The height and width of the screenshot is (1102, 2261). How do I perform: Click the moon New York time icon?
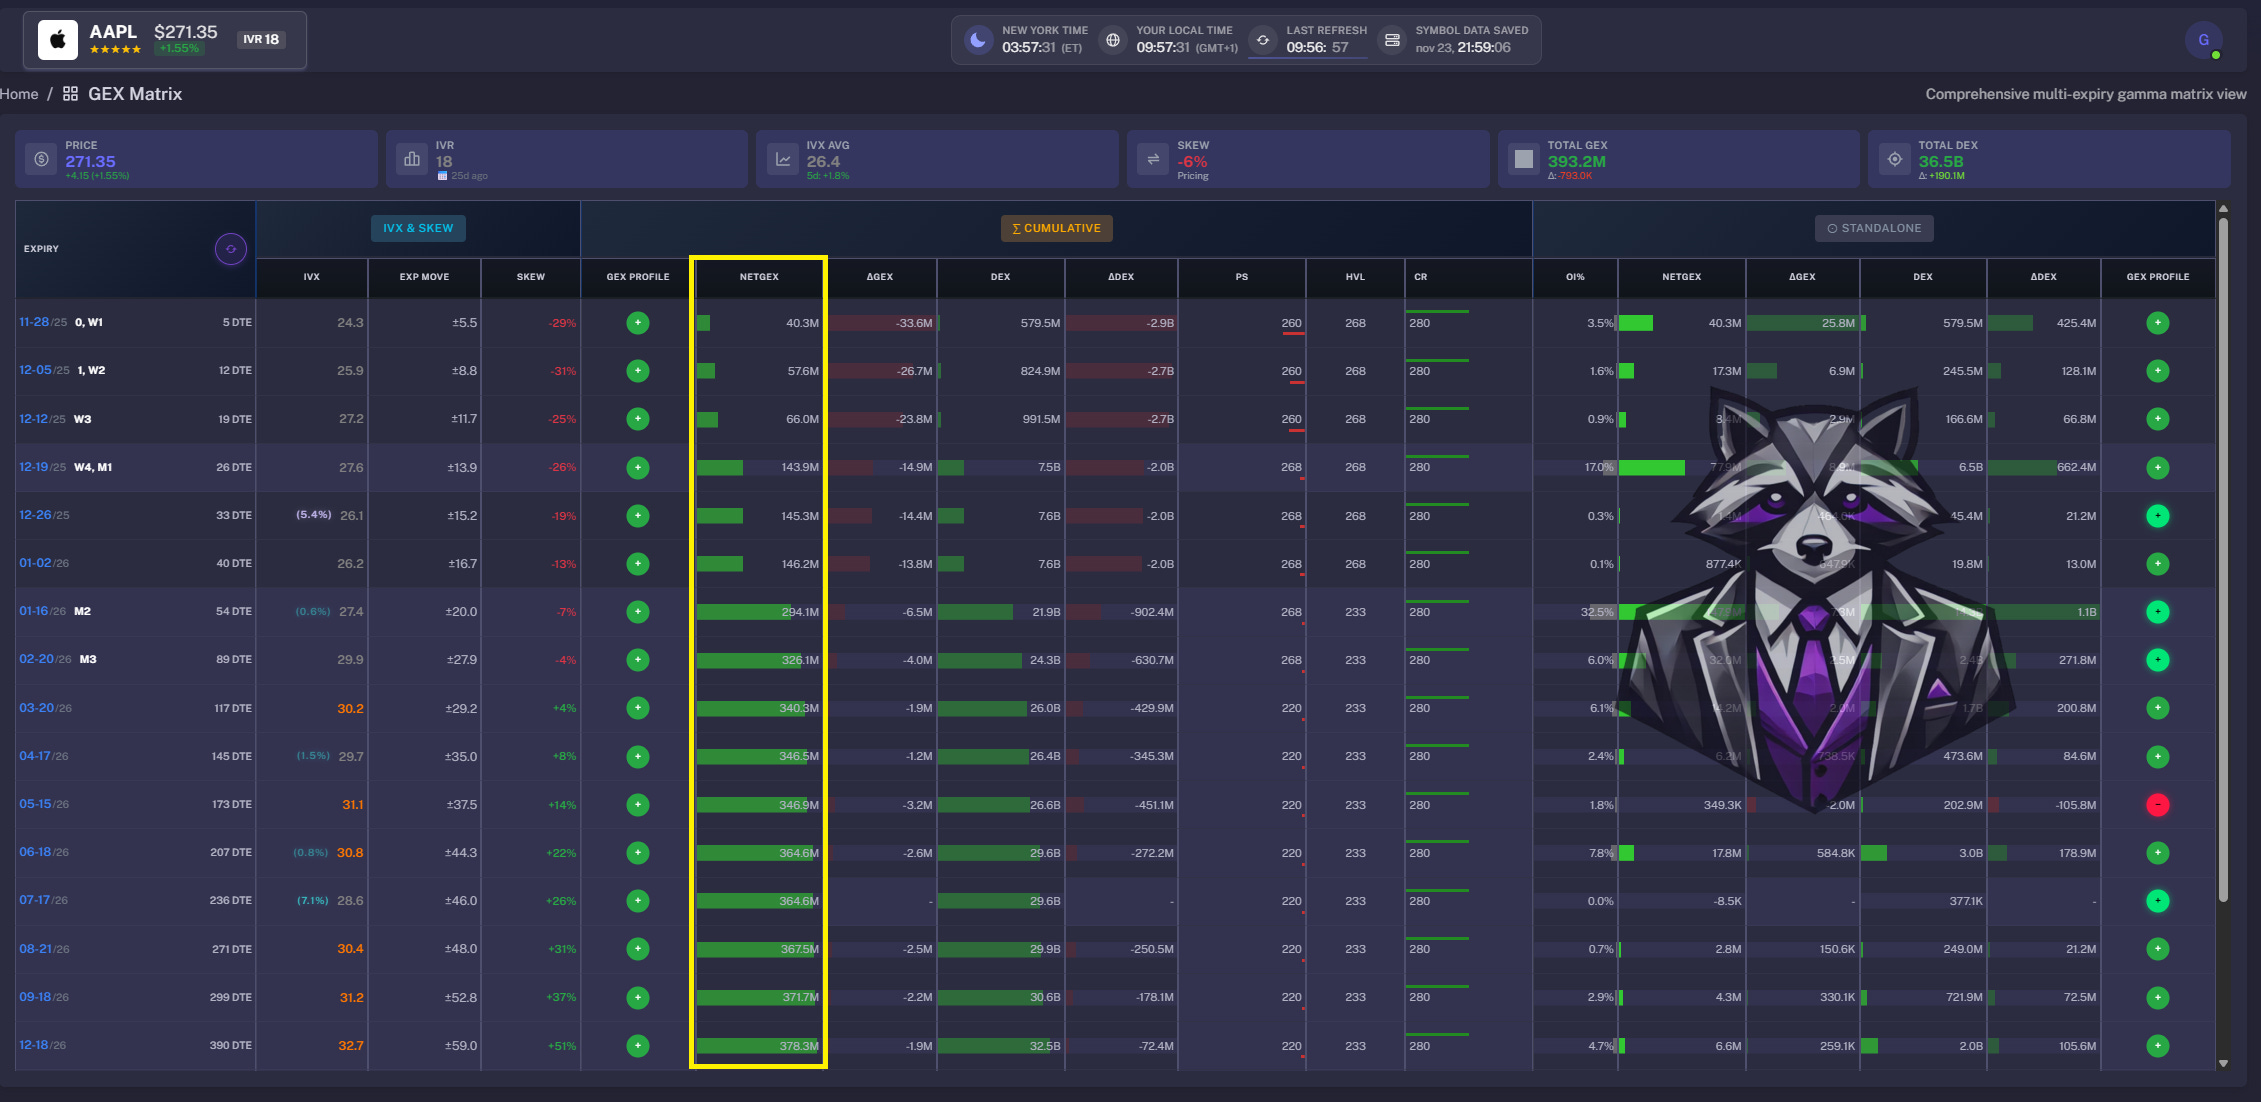tap(978, 40)
